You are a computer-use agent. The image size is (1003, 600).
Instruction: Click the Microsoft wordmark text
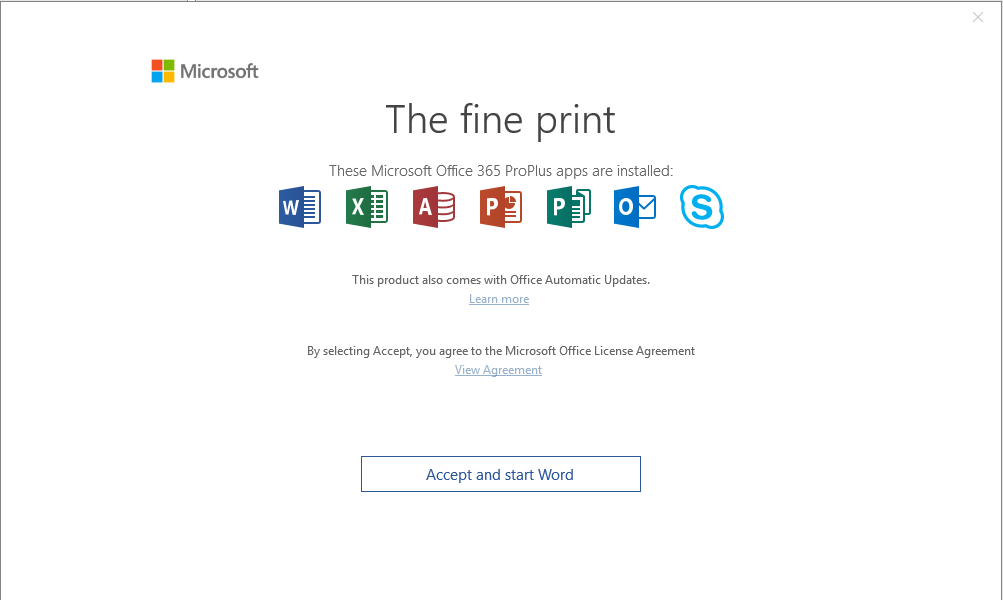(219, 71)
